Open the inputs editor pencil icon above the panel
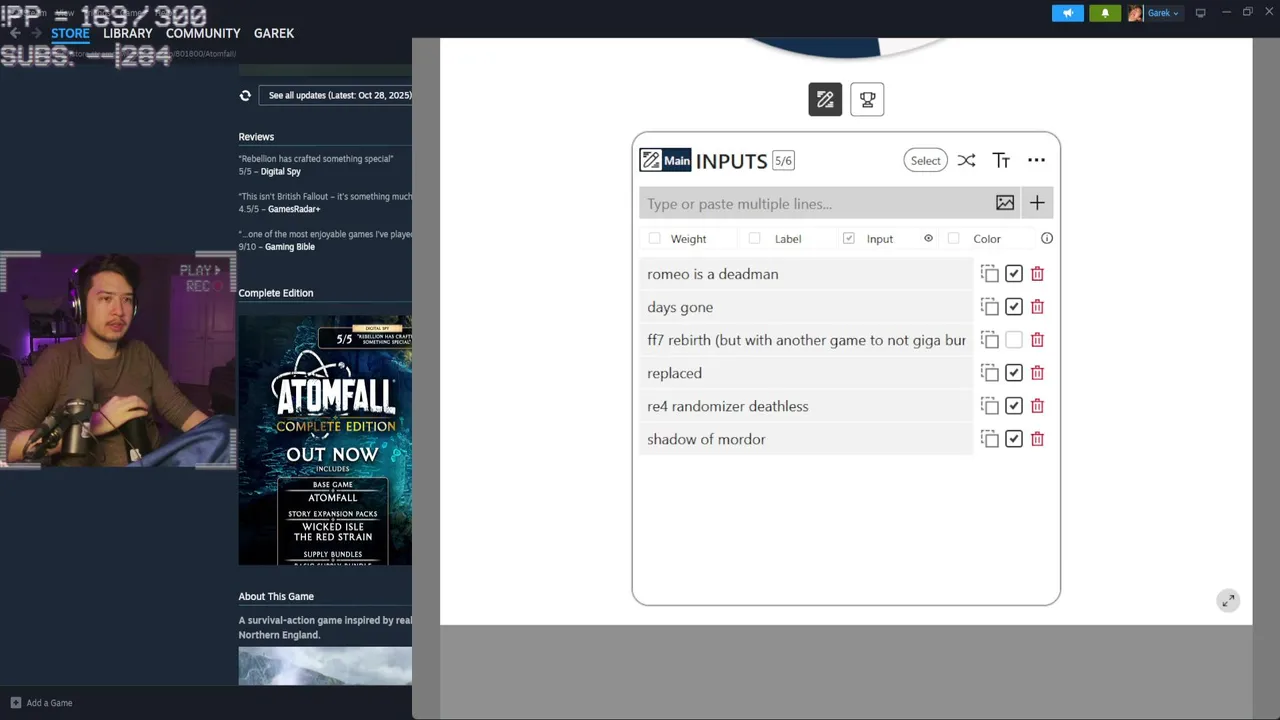1280x720 pixels. coord(825,99)
